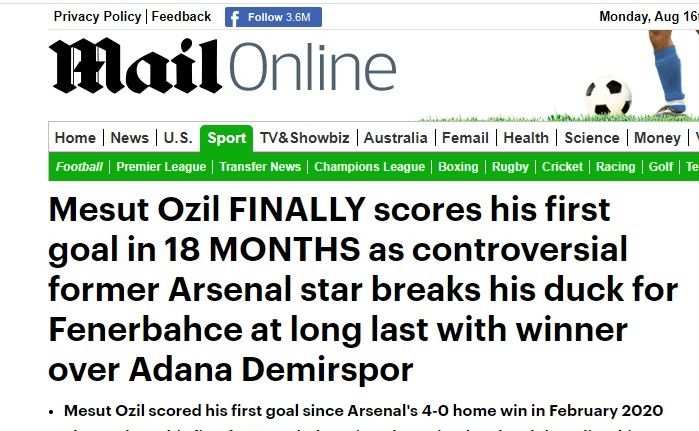Open the Femail section
This screenshot has height=431, width=699.
tap(465, 138)
